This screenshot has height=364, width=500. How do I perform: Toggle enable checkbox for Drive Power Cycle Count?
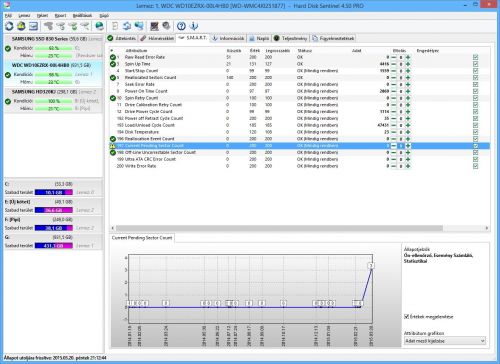click(476, 112)
